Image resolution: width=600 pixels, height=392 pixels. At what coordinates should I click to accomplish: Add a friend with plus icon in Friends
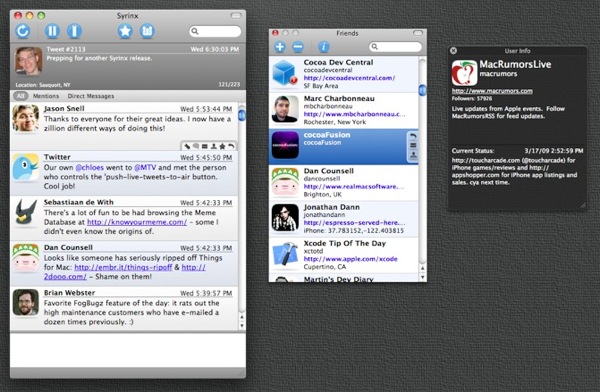click(280, 47)
